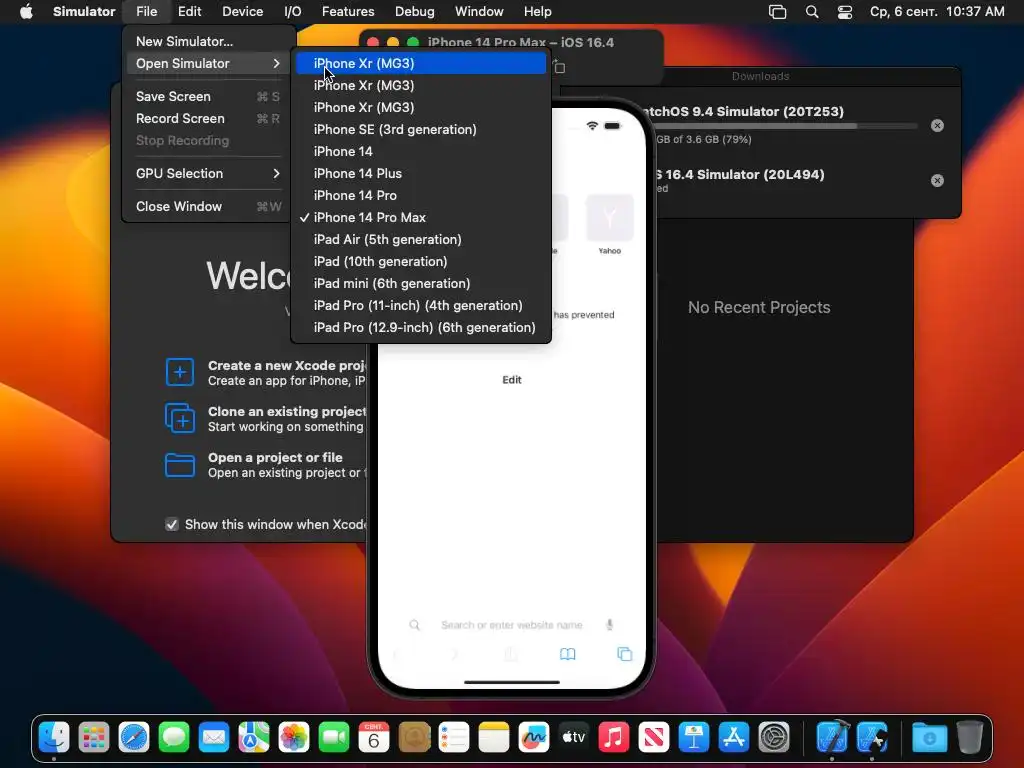Click the Create a new Xcode project icon

180,372
